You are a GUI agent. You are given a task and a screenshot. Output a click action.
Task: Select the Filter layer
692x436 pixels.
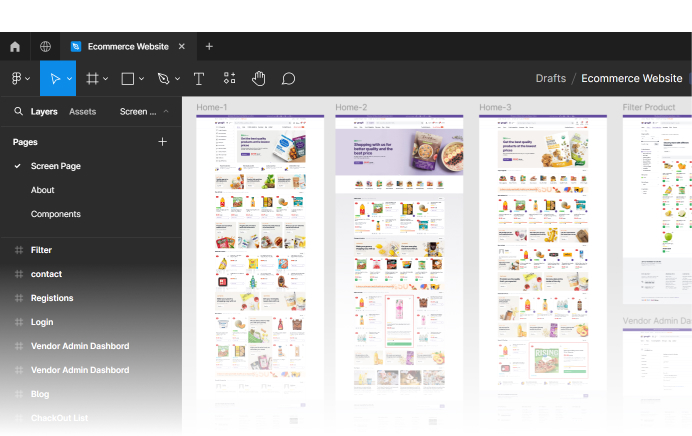(41, 250)
